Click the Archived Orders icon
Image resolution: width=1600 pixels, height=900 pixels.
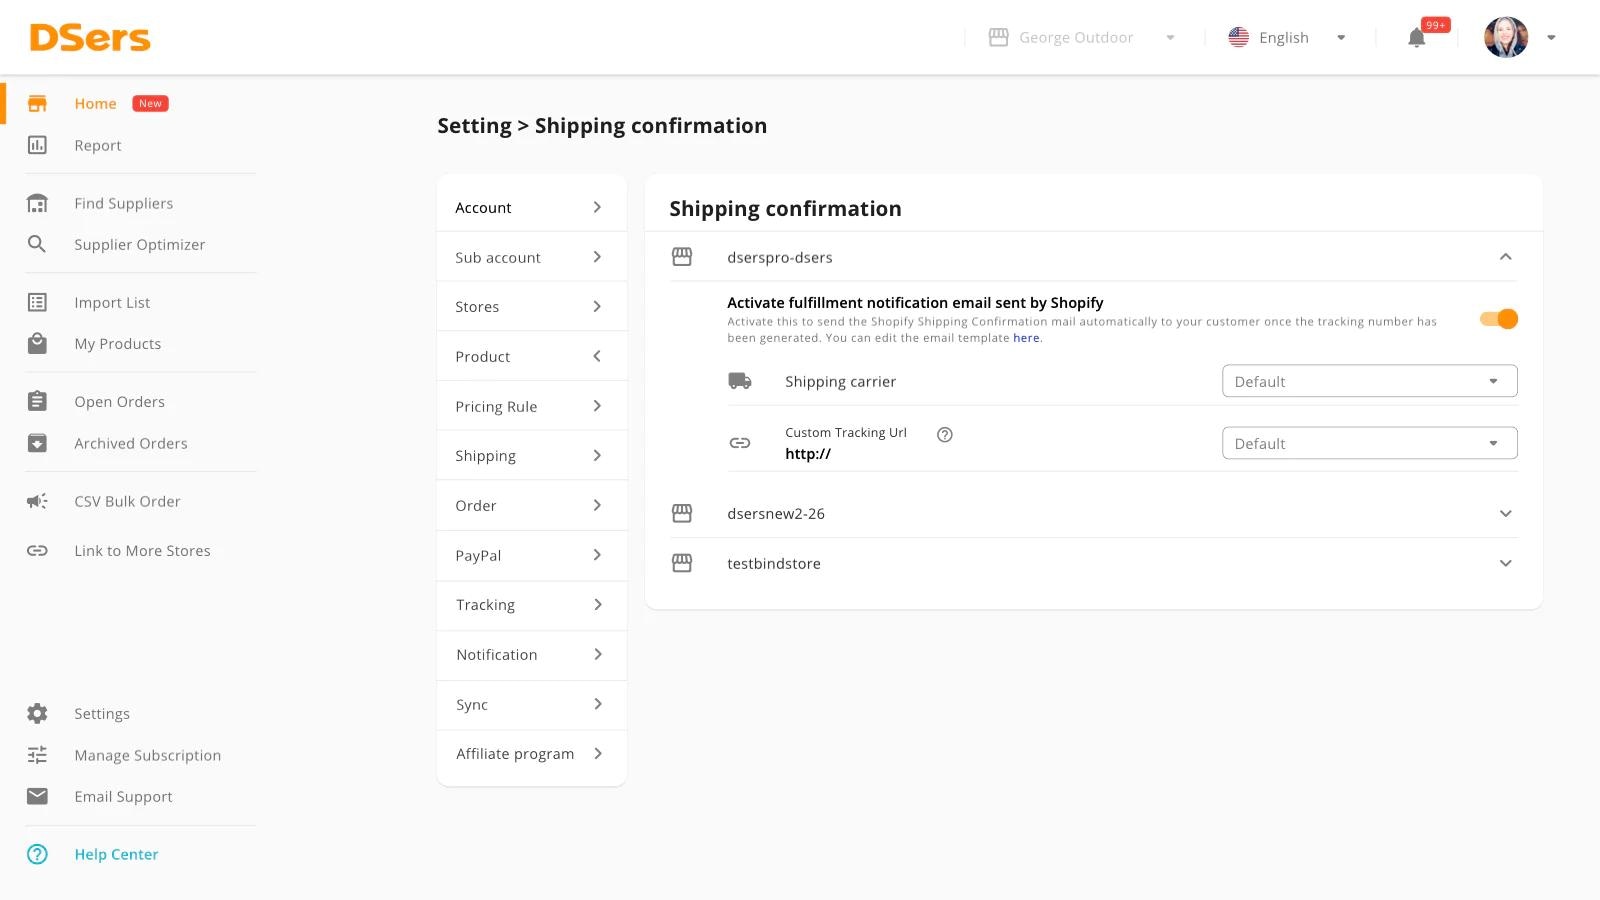coord(37,443)
